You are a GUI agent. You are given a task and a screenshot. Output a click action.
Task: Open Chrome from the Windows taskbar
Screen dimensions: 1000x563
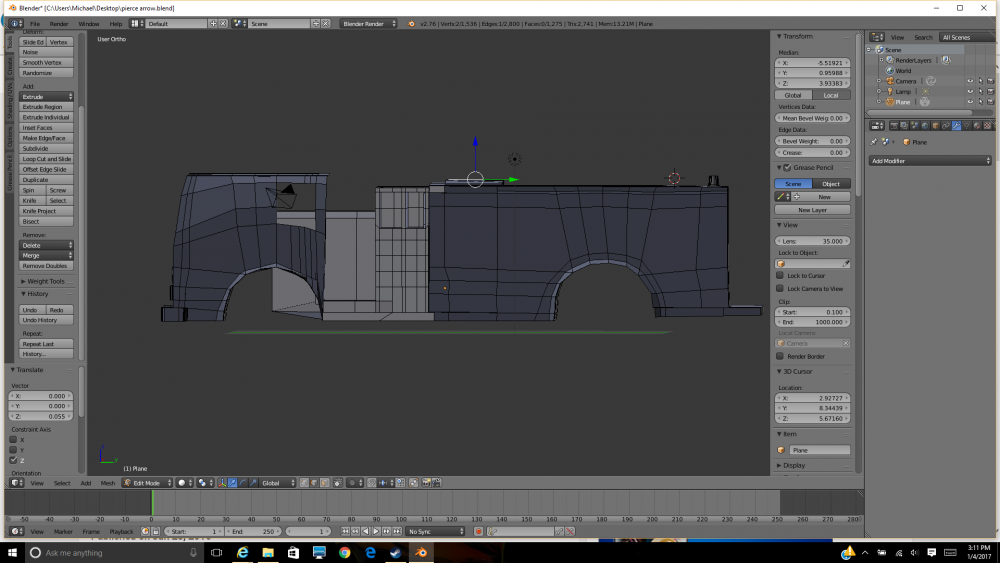click(344, 552)
